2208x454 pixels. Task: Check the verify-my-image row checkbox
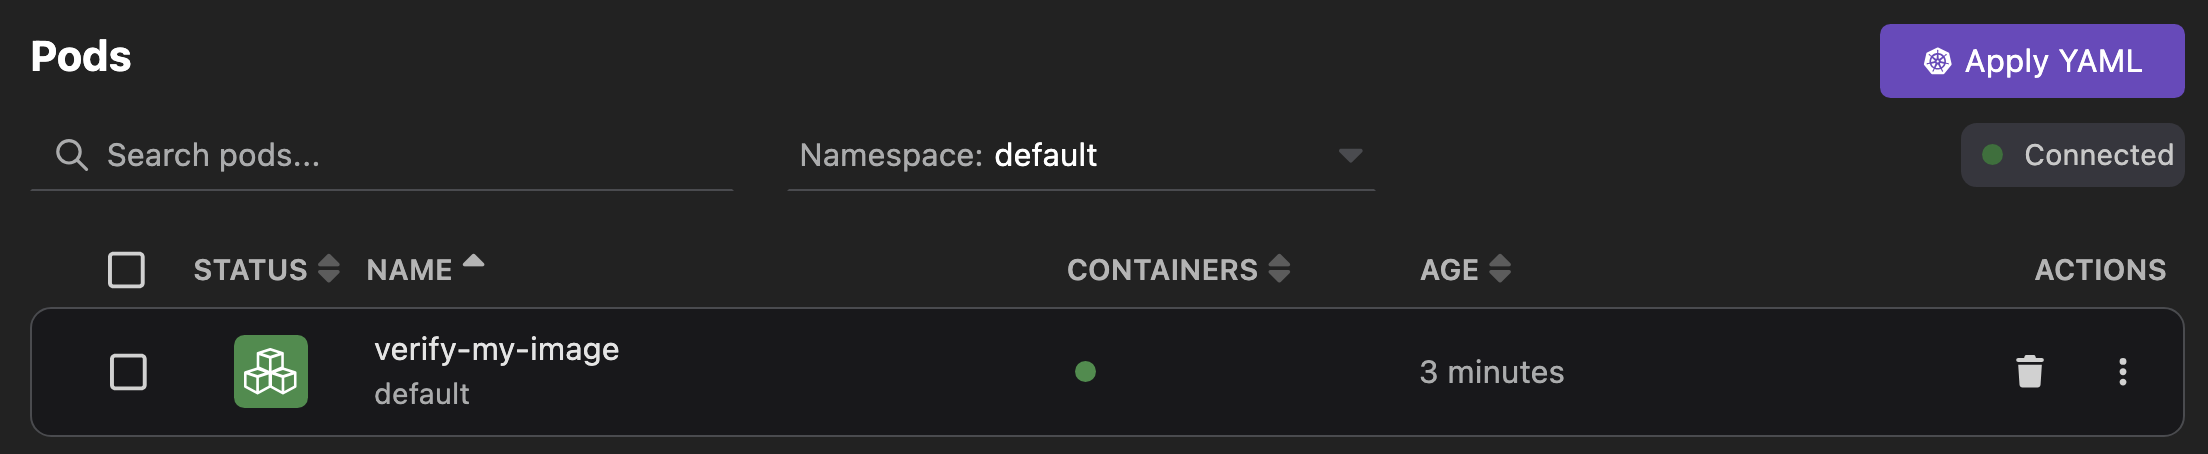(128, 372)
